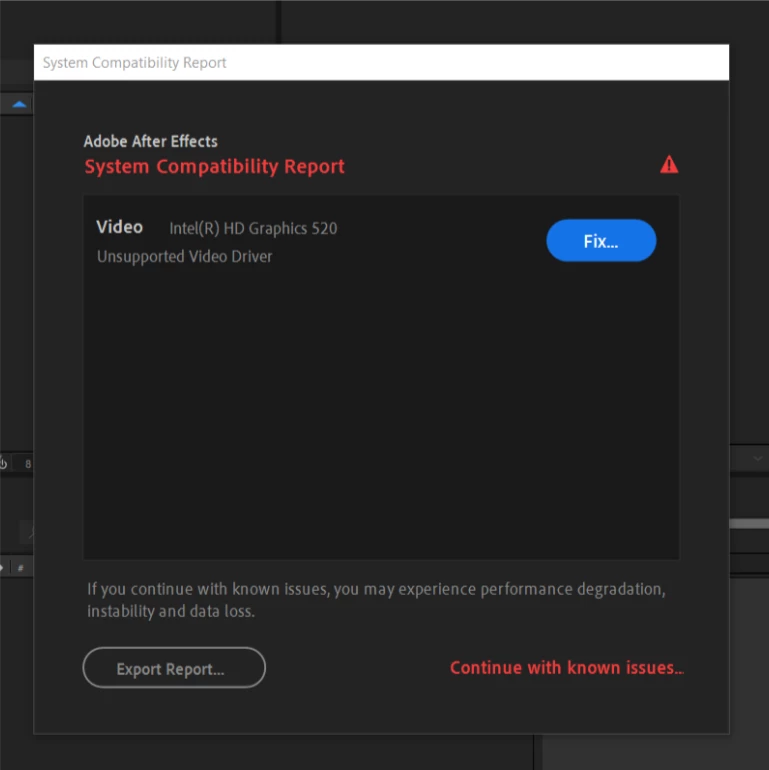The height and width of the screenshot is (770, 769).
Task: Click the performance degradation warning text
Action: click(x=376, y=600)
